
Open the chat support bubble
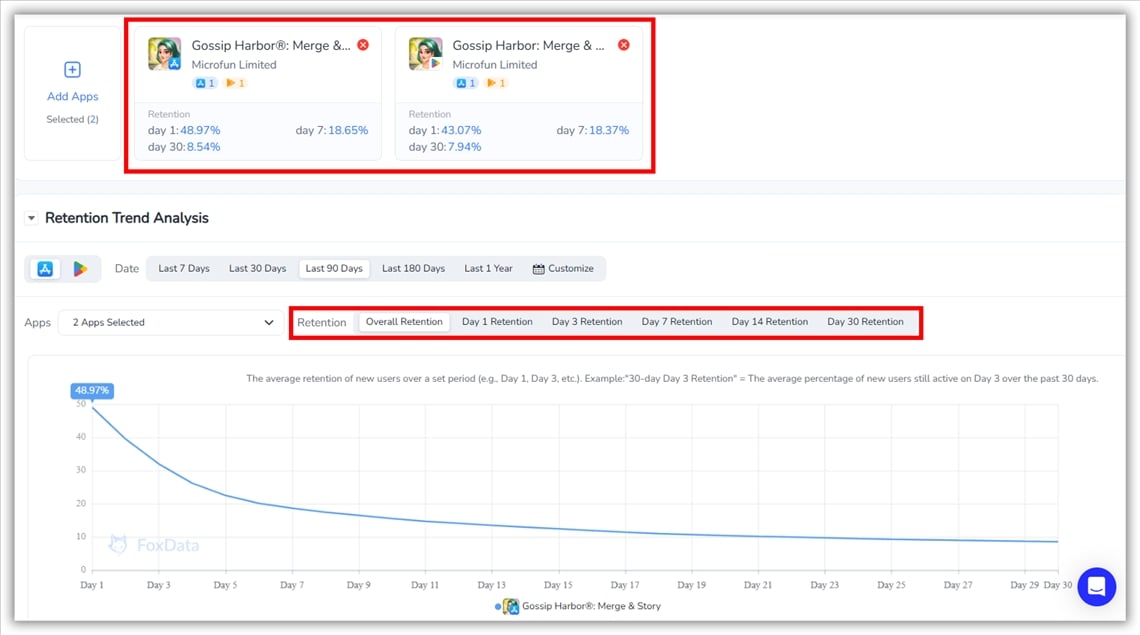[x=1096, y=586]
